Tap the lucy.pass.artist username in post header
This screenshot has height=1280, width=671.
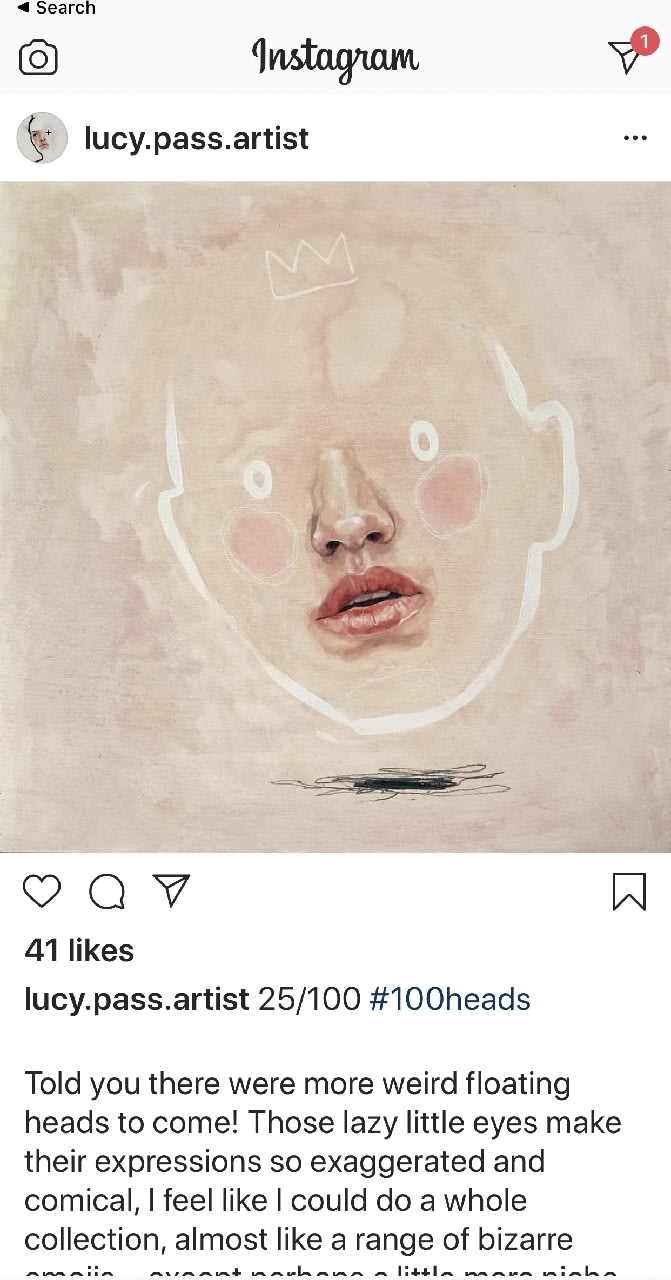click(x=196, y=138)
